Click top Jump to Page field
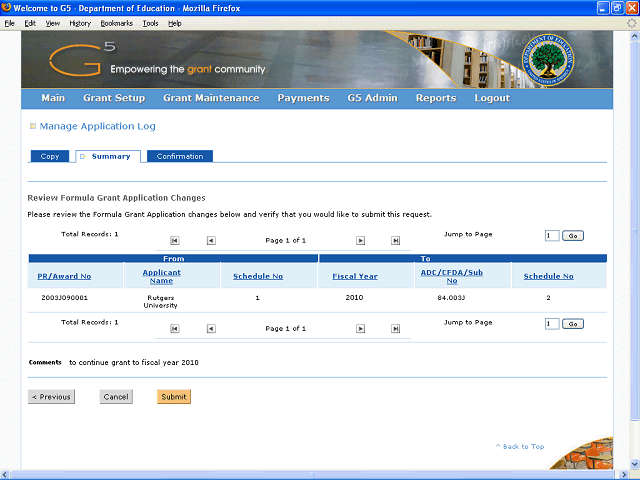The height and width of the screenshot is (480, 640). click(552, 236)
